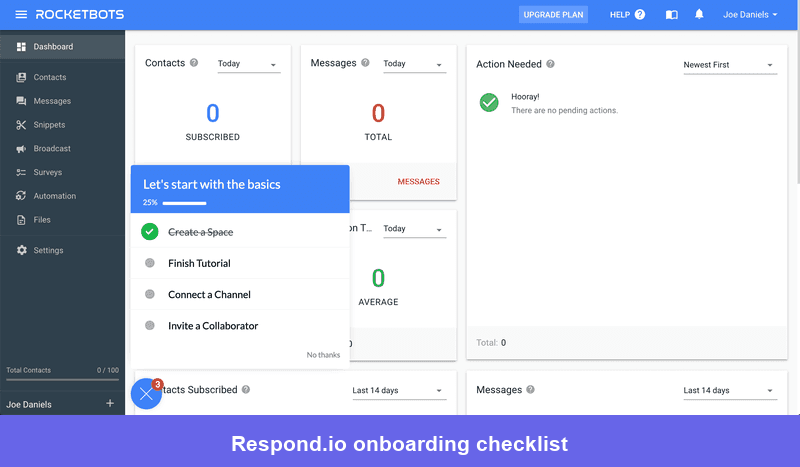This screenshot has height=467, width=800.
Task: Open Messages chart Last 14 days dropdown
Action: (730, 390)
